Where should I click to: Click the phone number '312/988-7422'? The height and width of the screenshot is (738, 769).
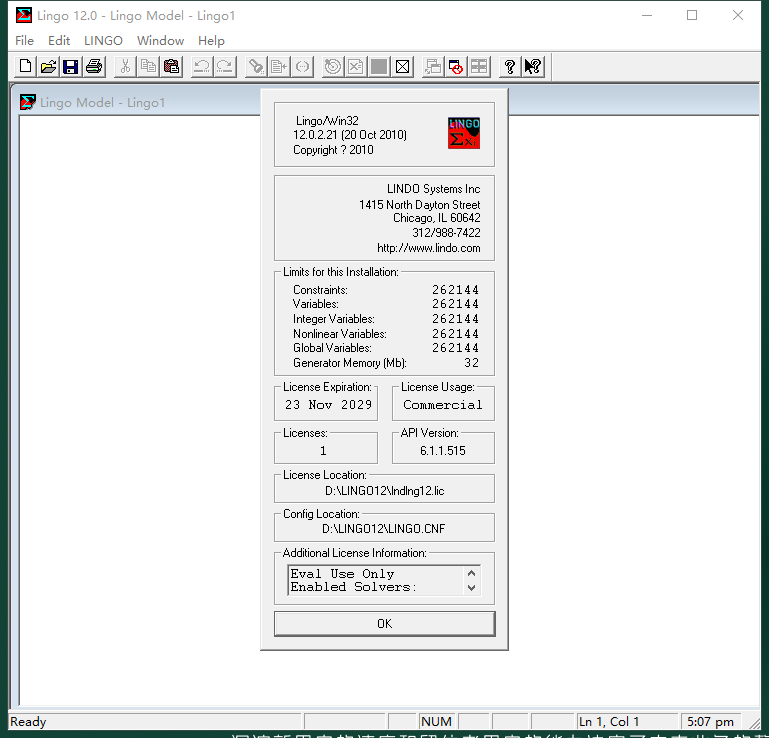point(446,232)
